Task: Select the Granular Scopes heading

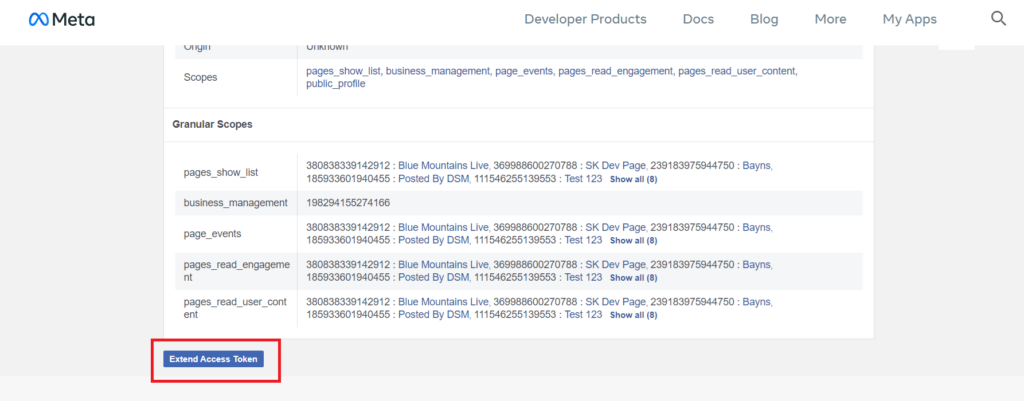Action: [x=212, y=124]
